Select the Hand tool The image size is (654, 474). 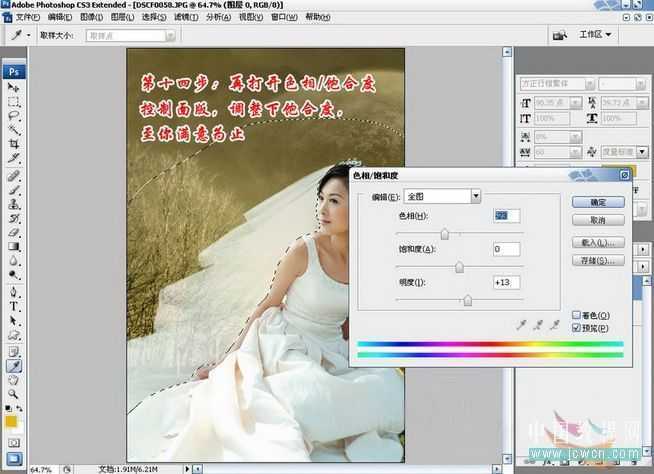[13, 380]
